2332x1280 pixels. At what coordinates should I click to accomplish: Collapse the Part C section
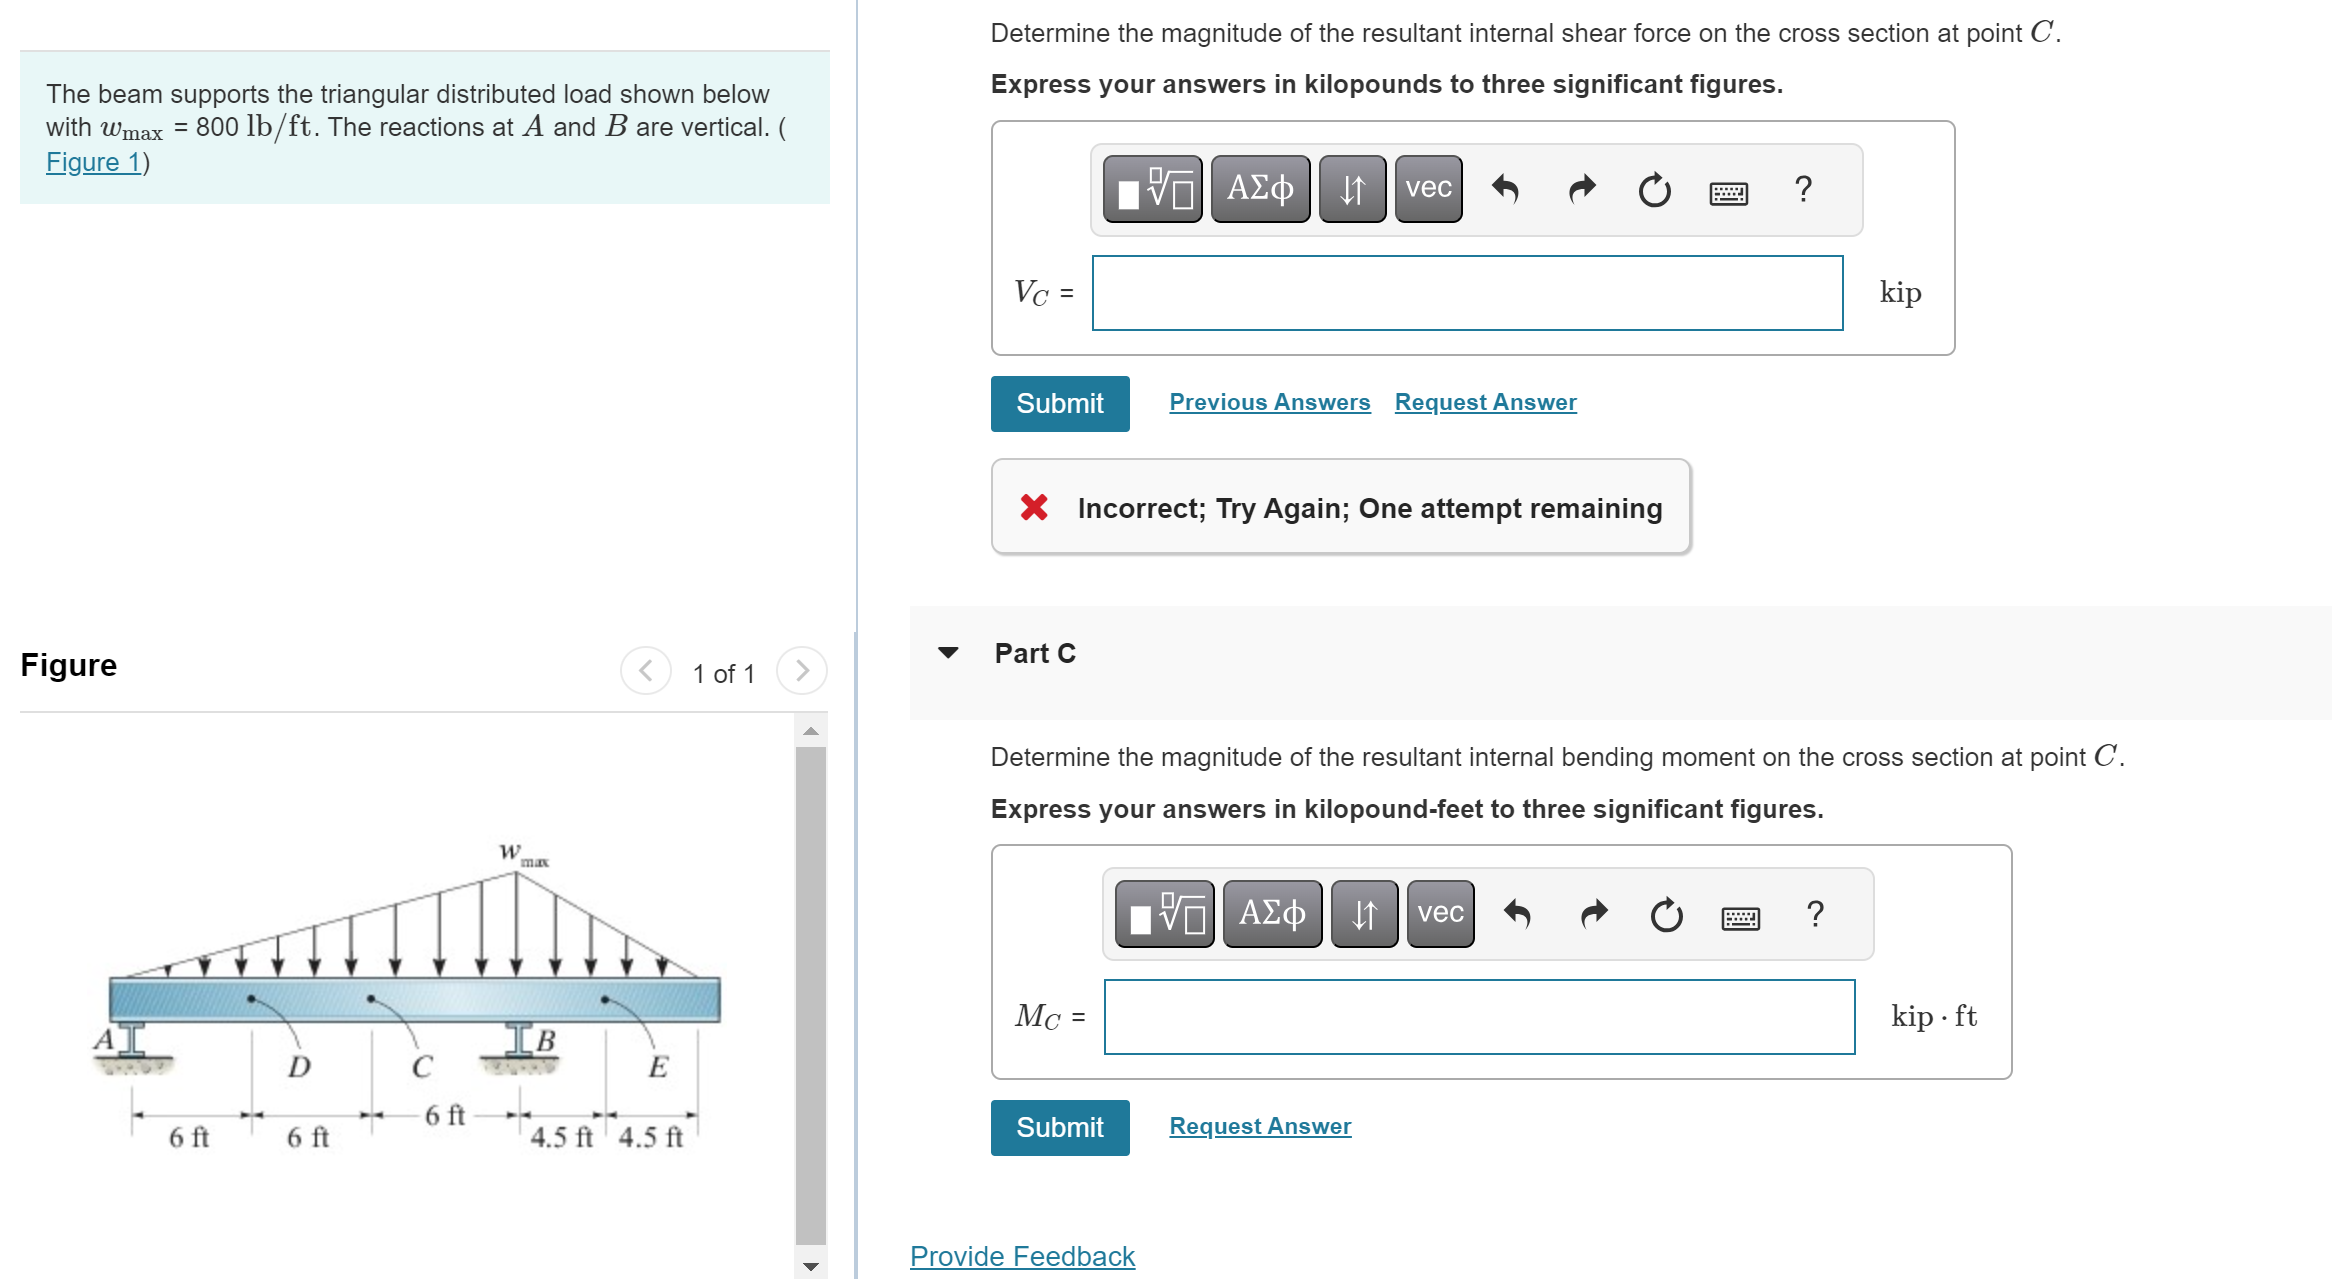(949, 653)
